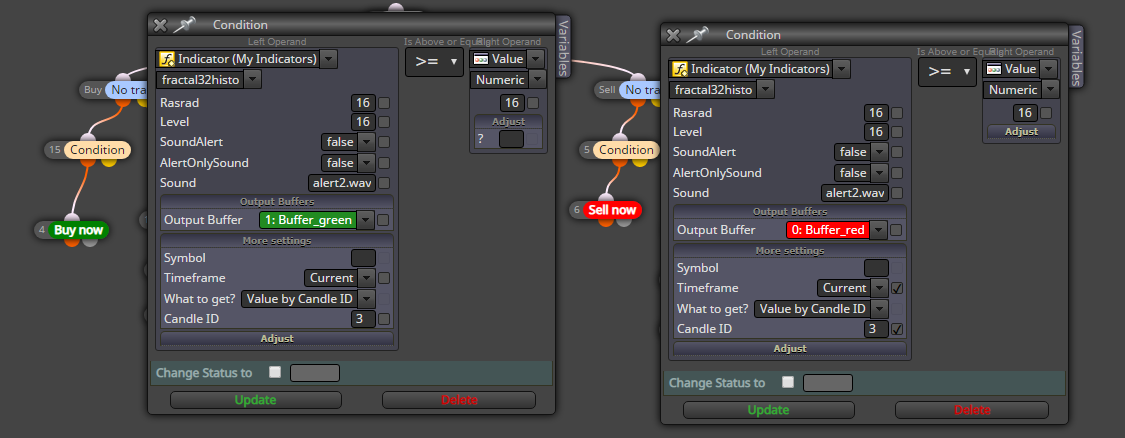Screen dimensions: 1125x438
Task: Edit Level value 16 in right panel
Action: tap(876, 132)
